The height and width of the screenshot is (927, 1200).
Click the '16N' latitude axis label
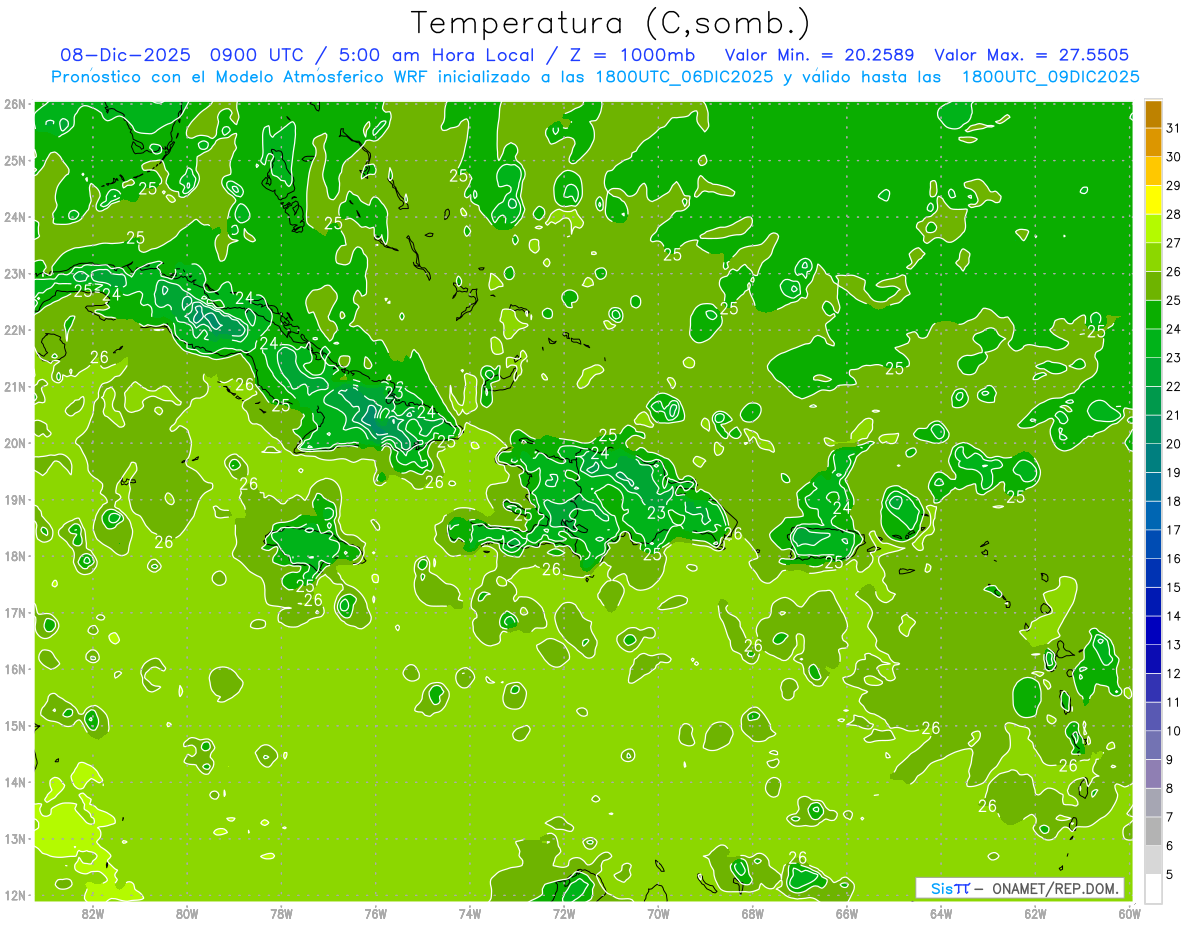tap(14, 669)
